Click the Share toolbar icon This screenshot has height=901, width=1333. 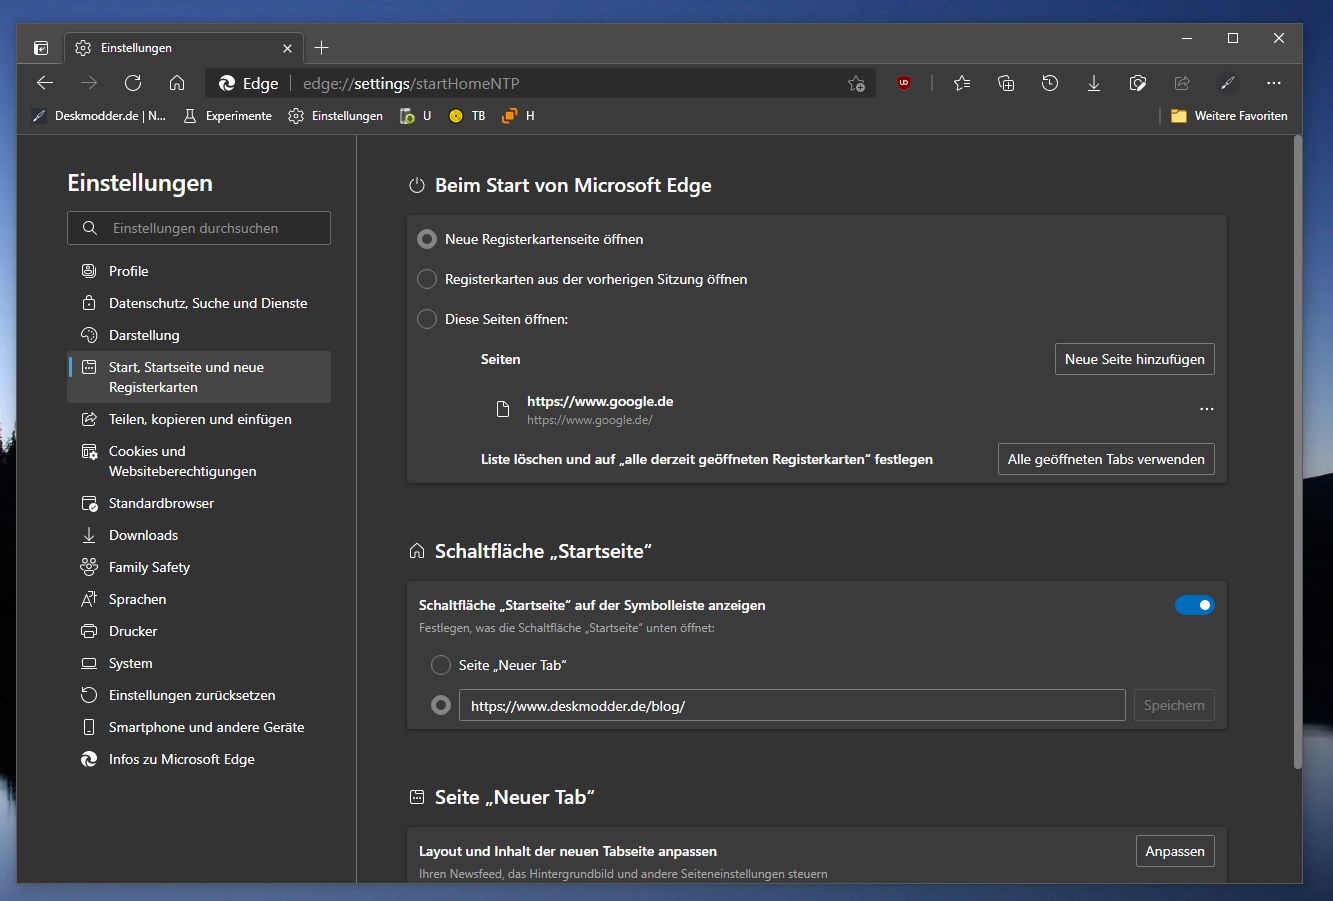[x=1182, y=83]
